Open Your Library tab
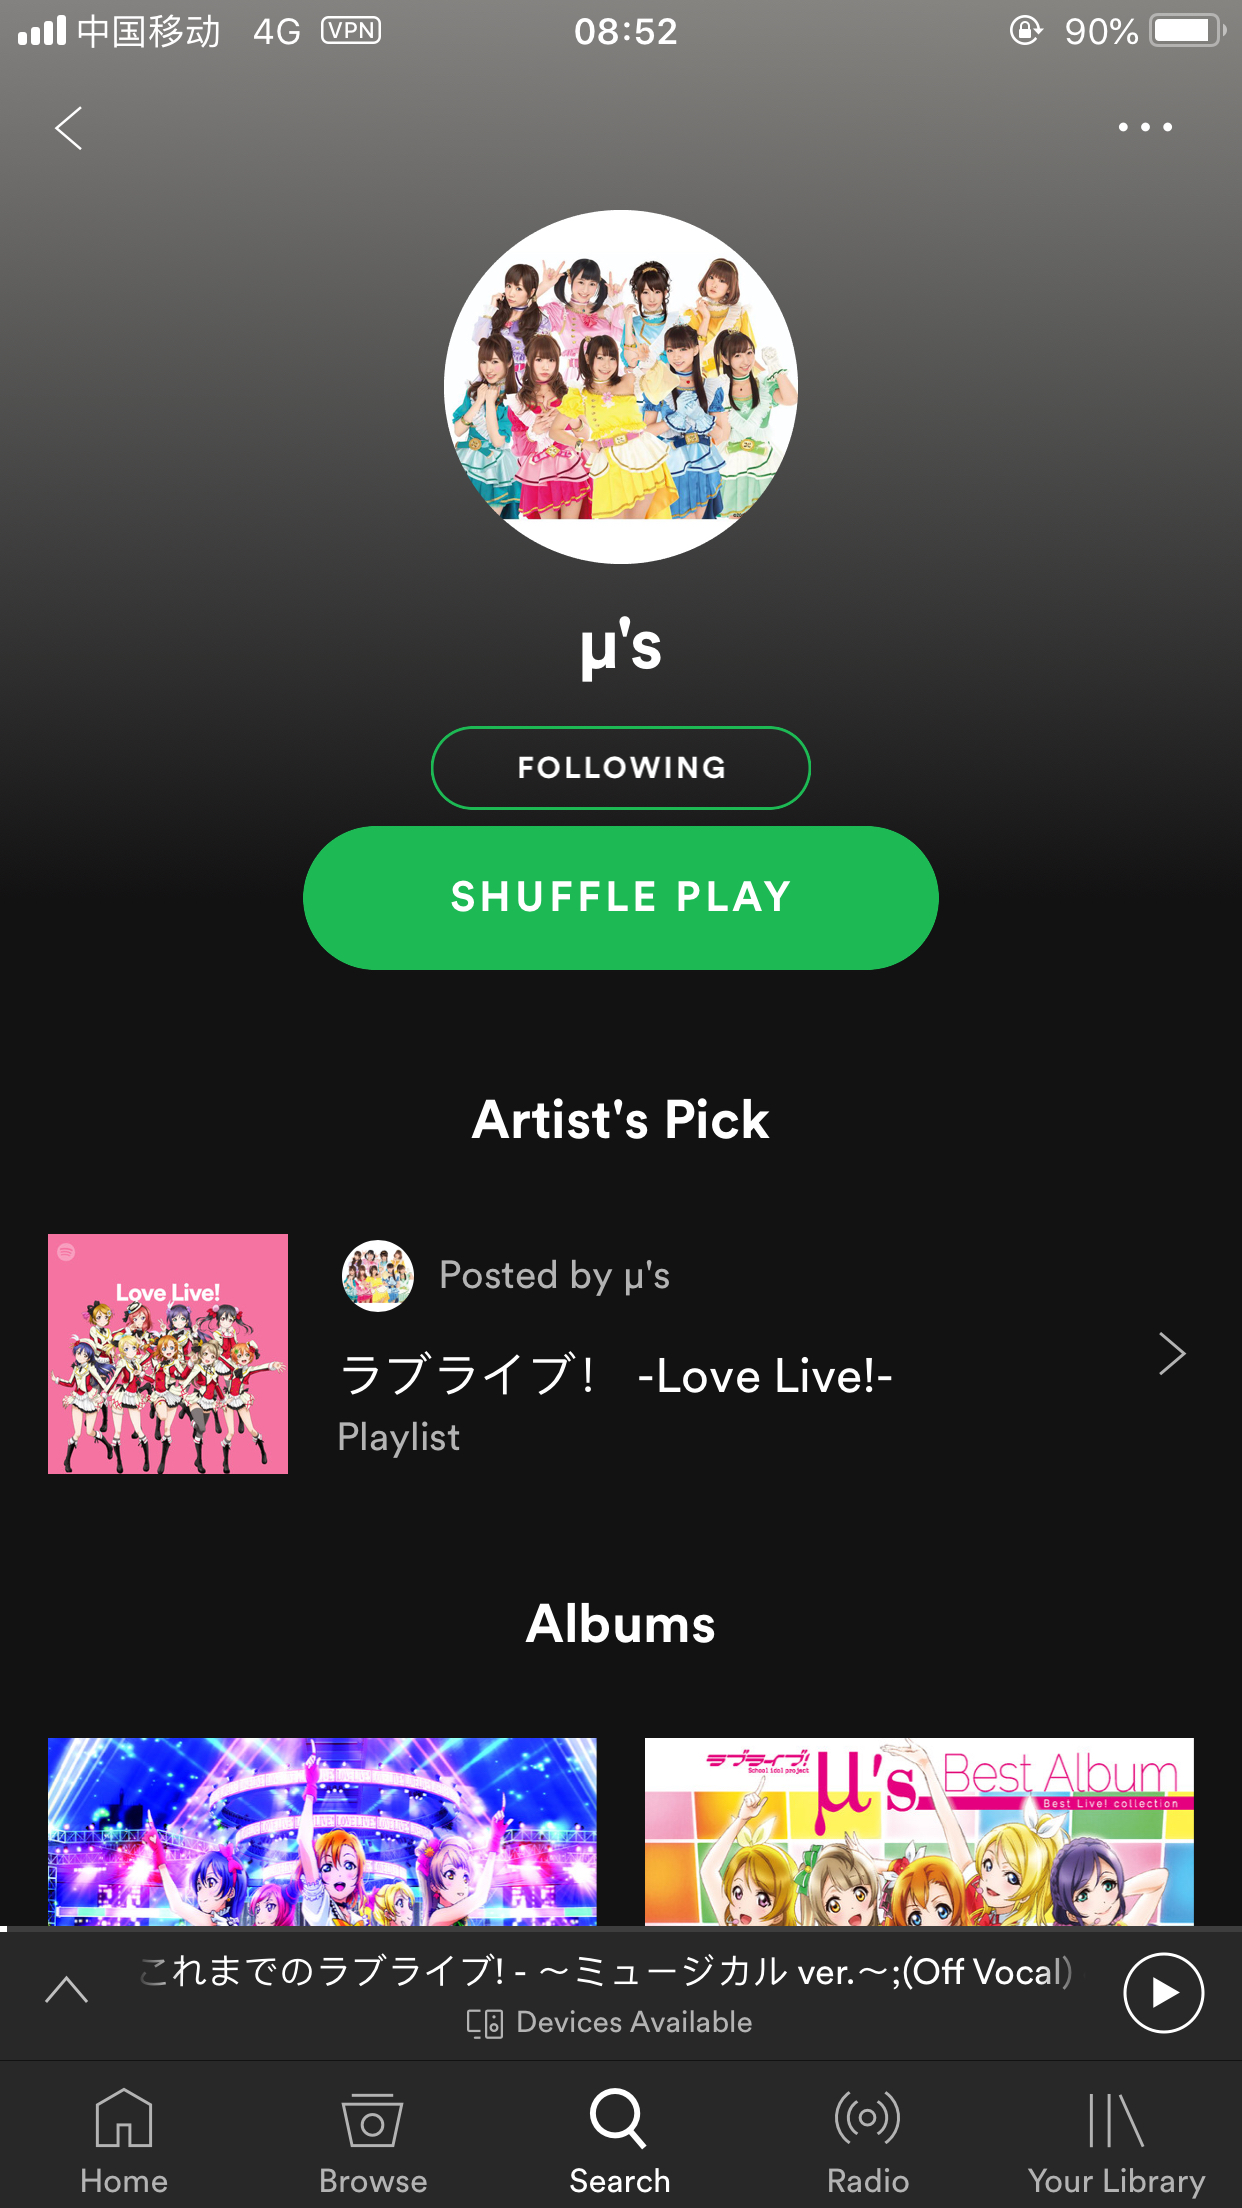This screenshot has height=2208, width=1242. click(1116, 2141)
